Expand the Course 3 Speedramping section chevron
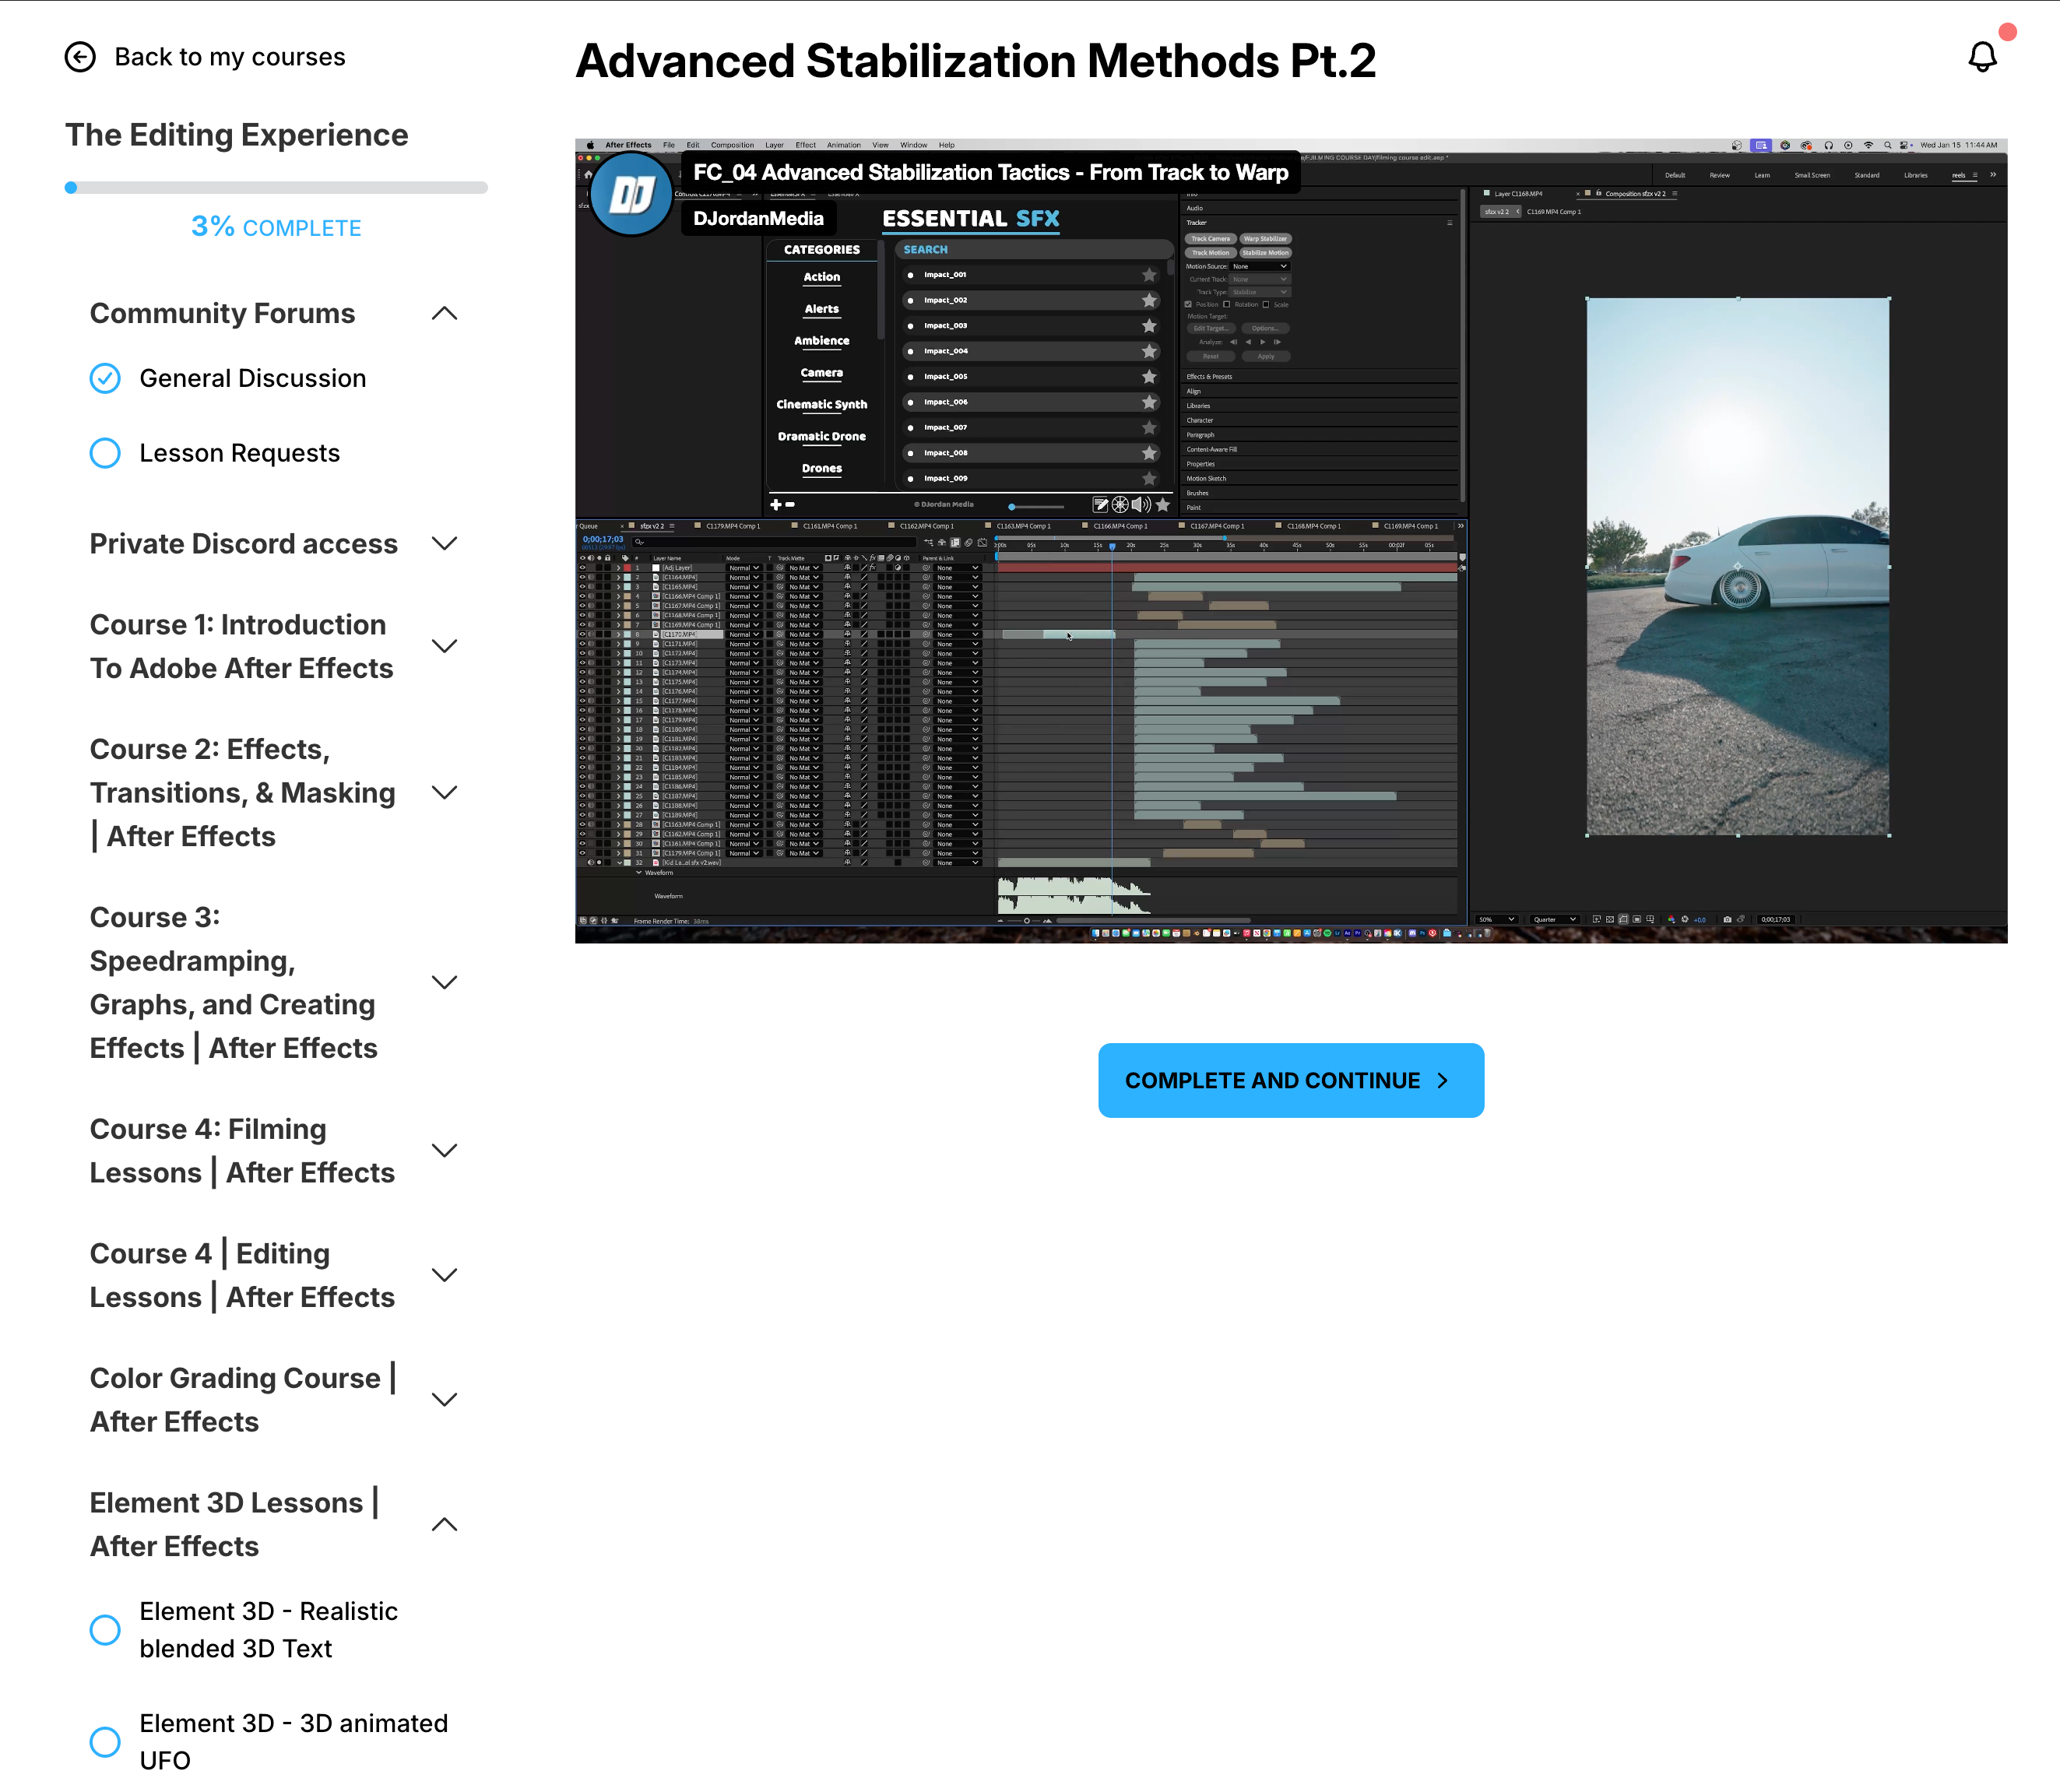Viewport: 2060px width, 1792px height. tap(444, 982)
